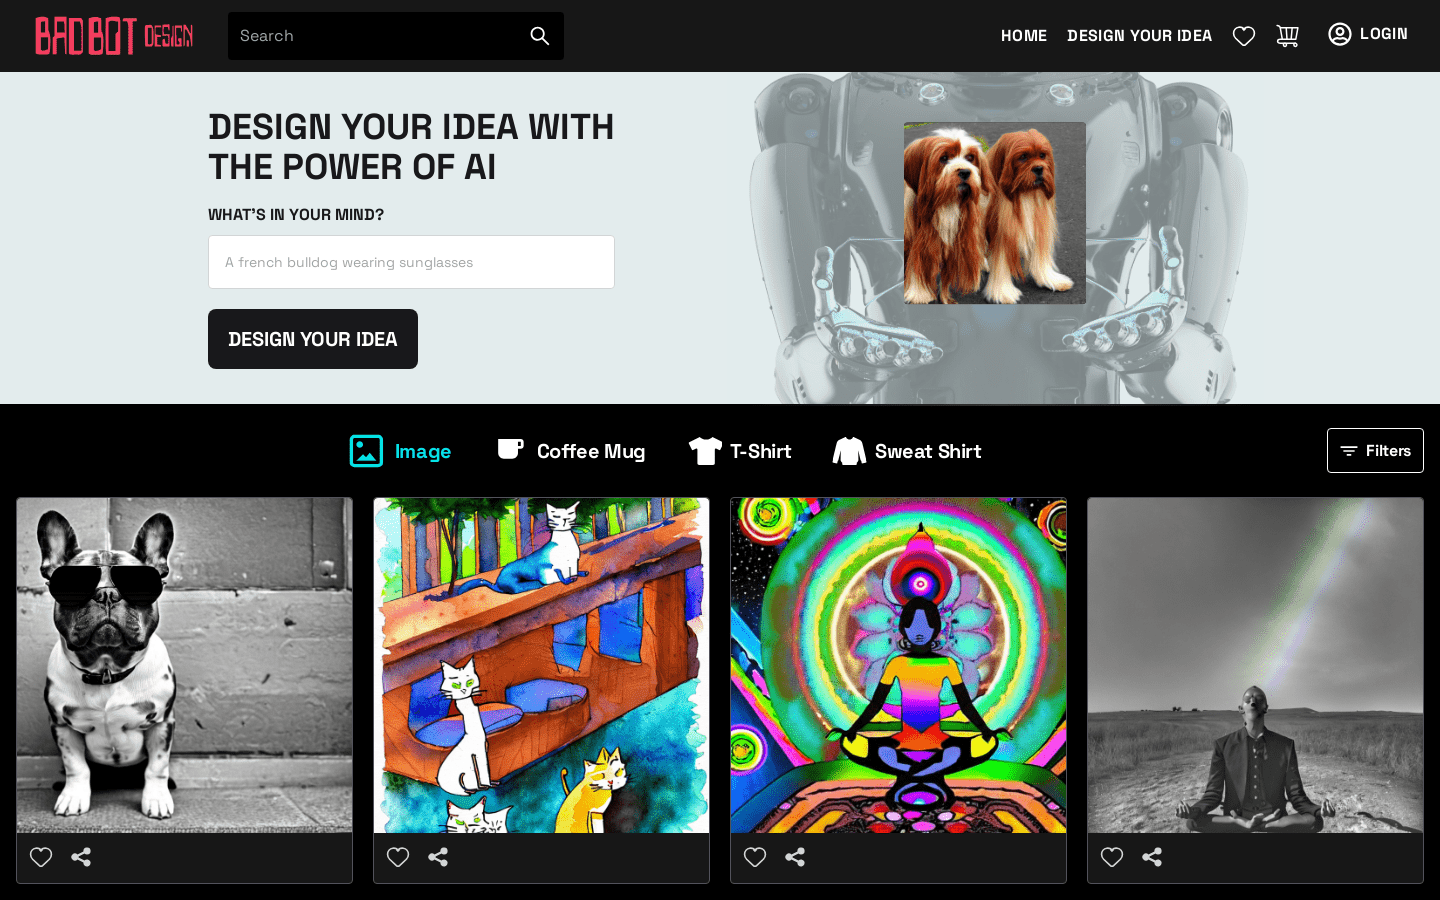Like the watercolor cats image
The width and height of the screenshot is (1440, 900).
(x=398, y=857)
